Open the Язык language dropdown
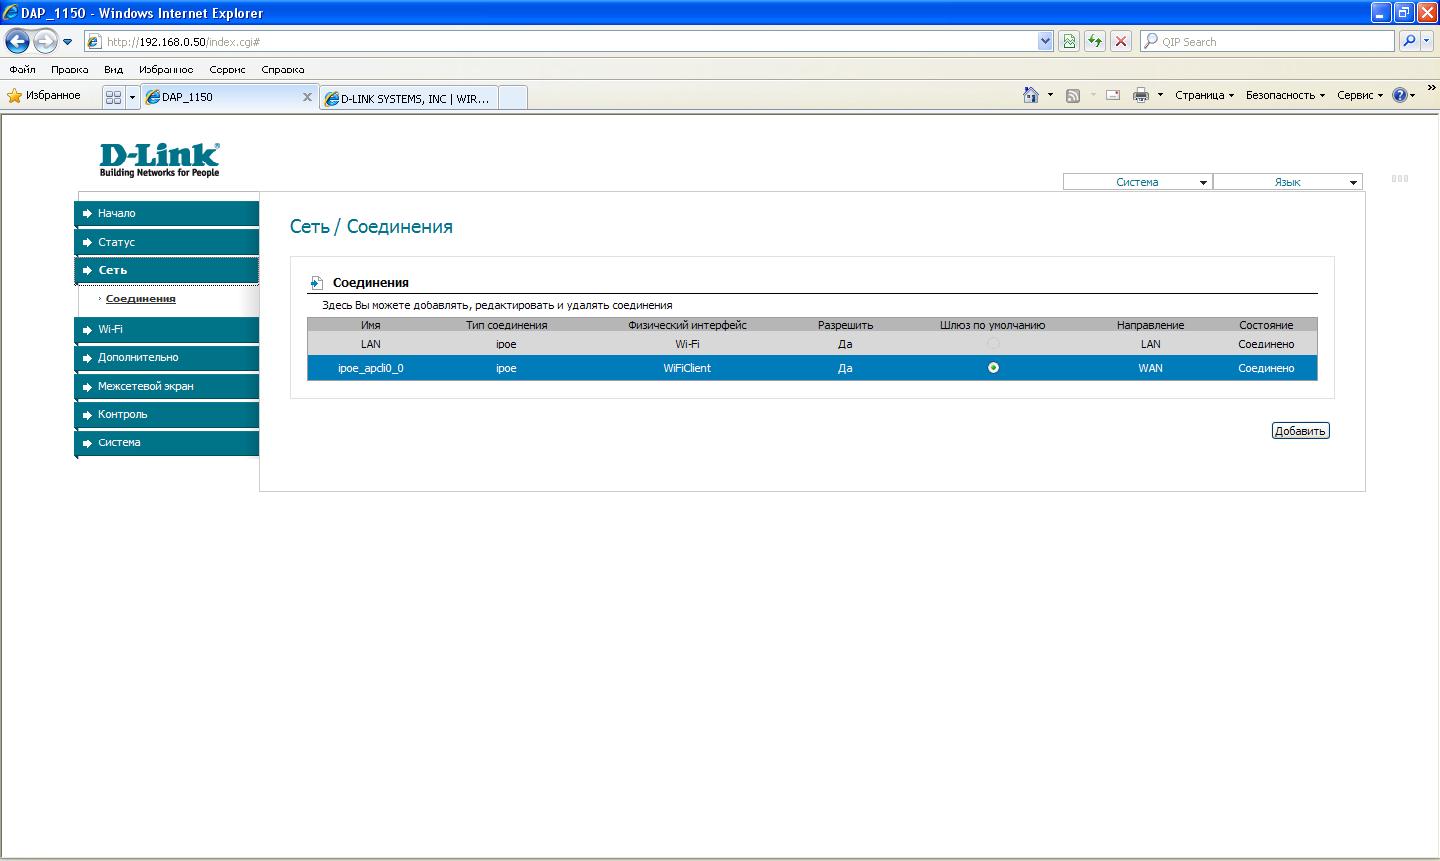Viewport: 1440px width, 861px height. (1287, 182)
